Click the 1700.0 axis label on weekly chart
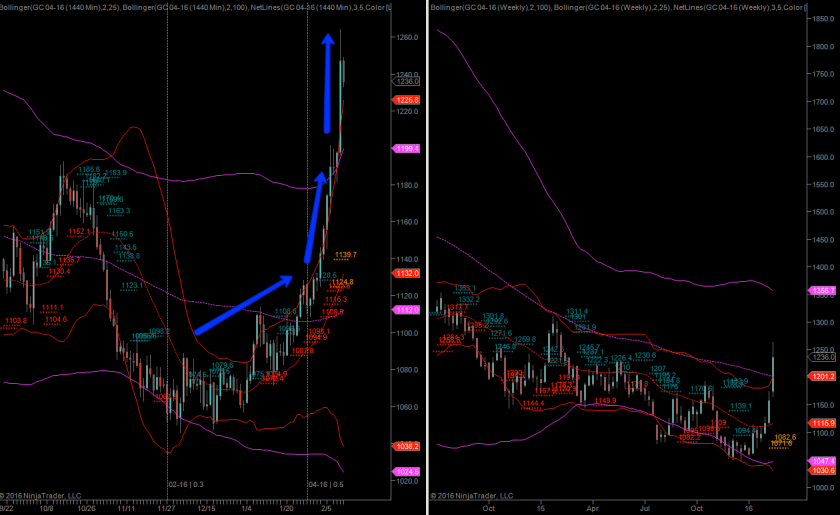The width and height of the screenshot is (840, 515). pyautogui.click(x=823, y=102)
